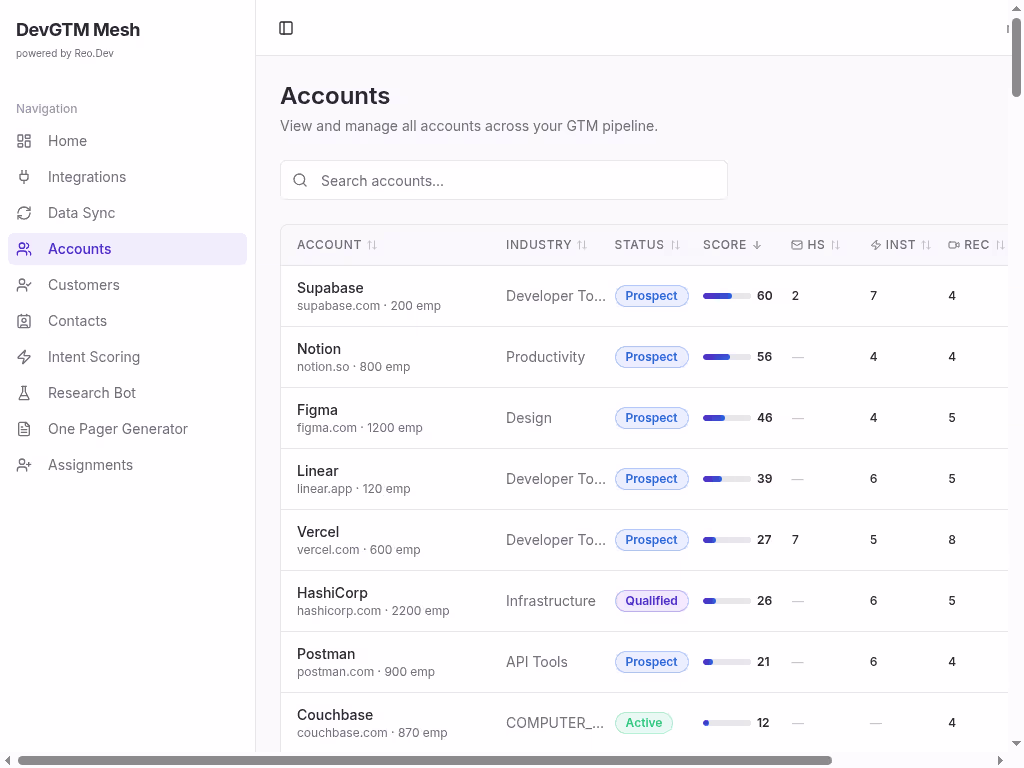Open the Contacts section
The height and width of the screenshot is (768, 1024).
(78, 321)
